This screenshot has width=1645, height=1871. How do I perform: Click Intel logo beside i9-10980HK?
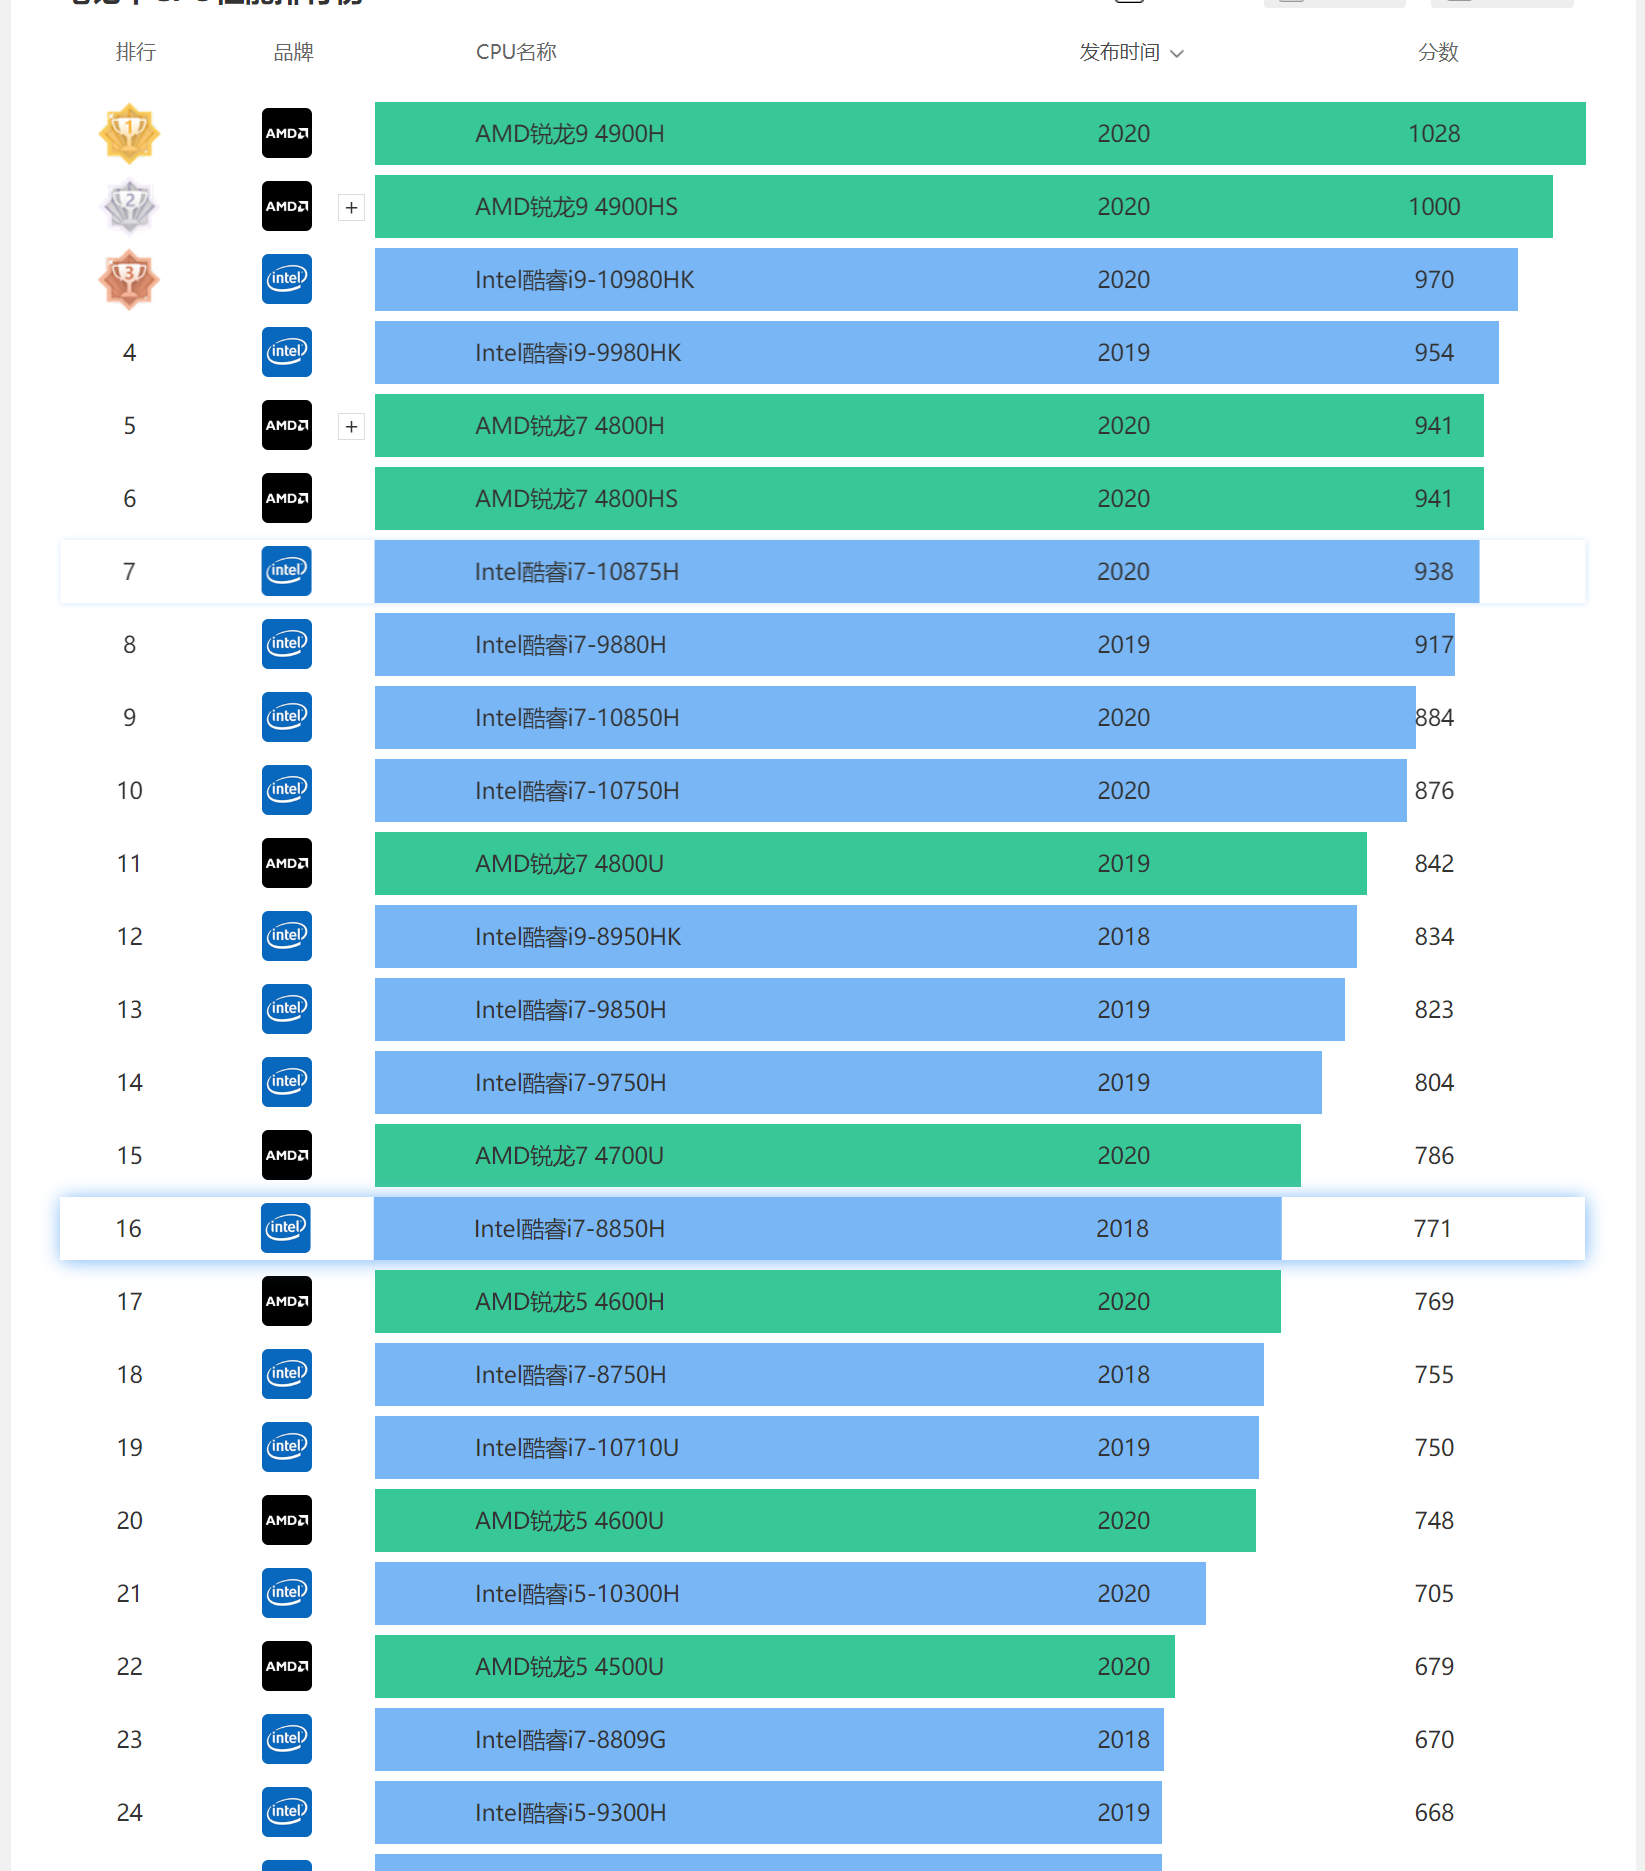287,279
